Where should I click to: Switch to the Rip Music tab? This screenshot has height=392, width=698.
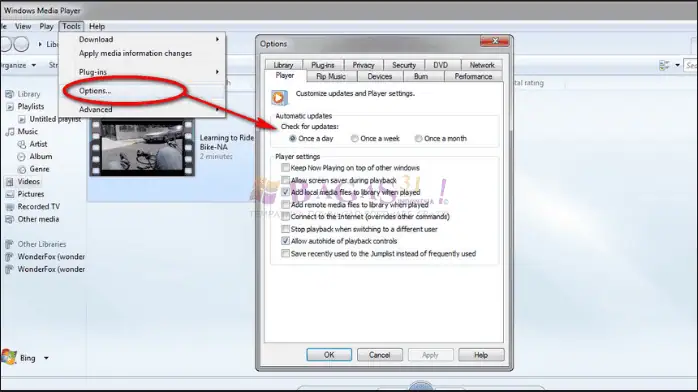click(x=331, y=77)
